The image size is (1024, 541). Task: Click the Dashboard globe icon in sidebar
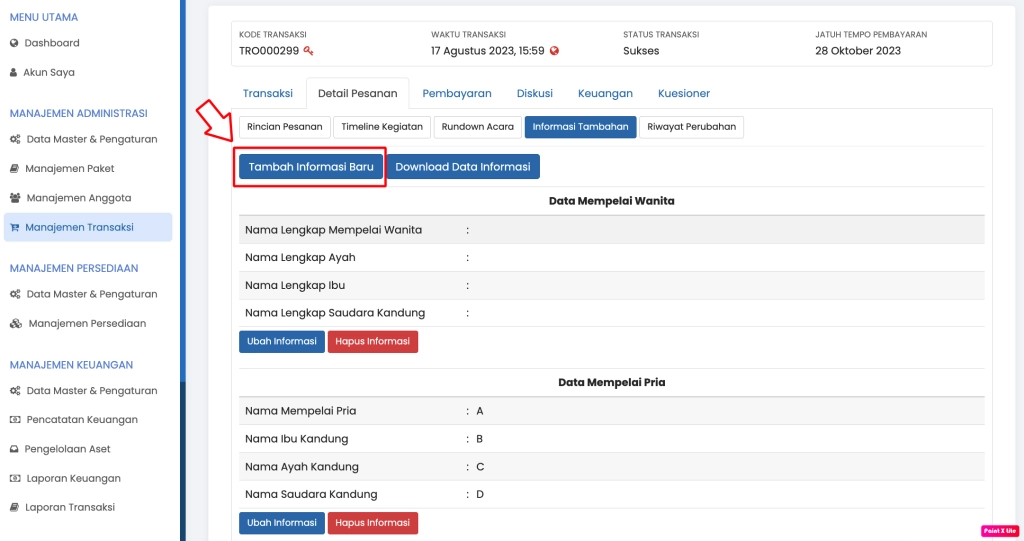click(x=14, y=43)
